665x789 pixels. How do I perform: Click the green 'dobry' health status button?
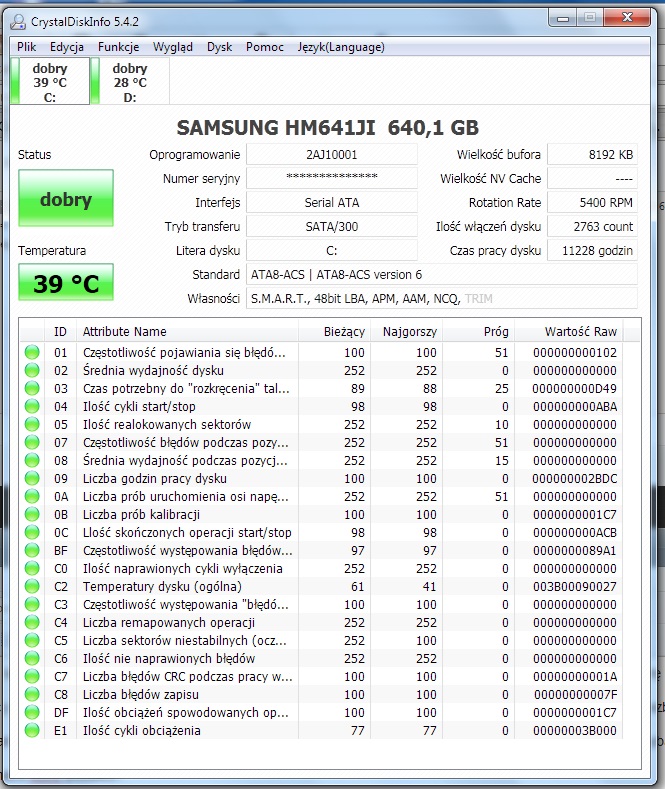coord(66,198)
